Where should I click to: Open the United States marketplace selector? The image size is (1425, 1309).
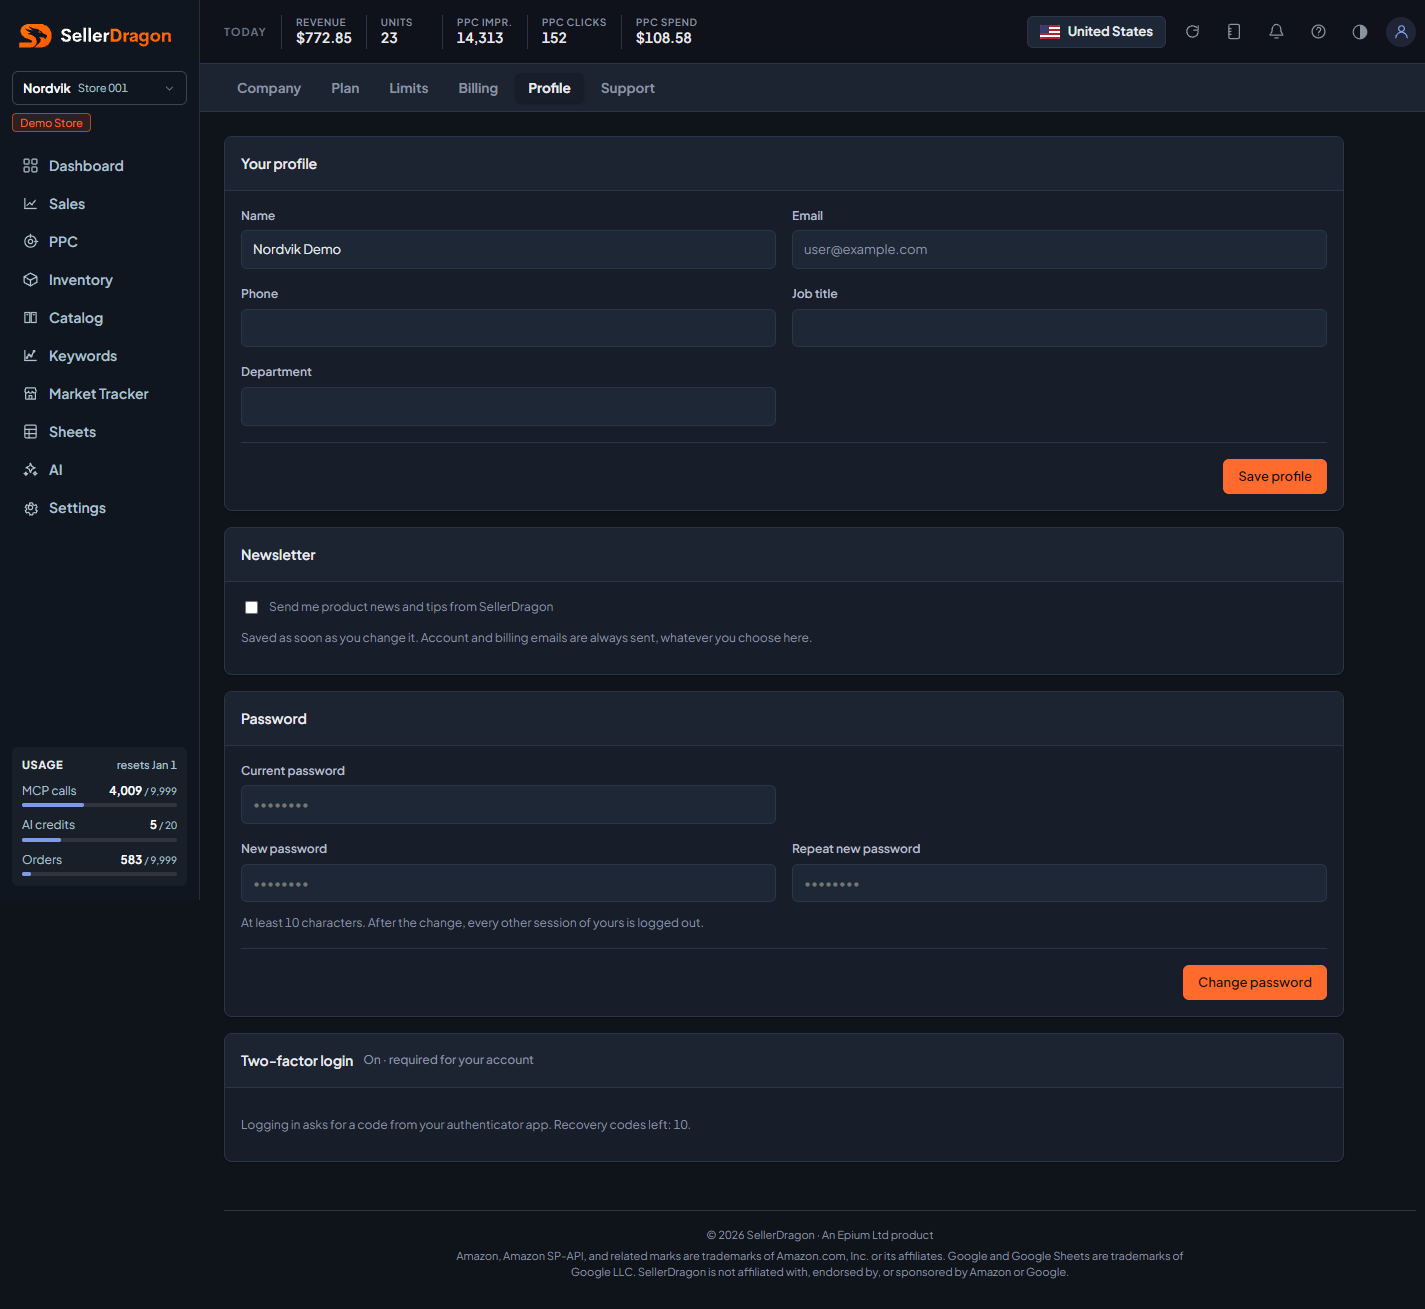tap(1096, 32)
